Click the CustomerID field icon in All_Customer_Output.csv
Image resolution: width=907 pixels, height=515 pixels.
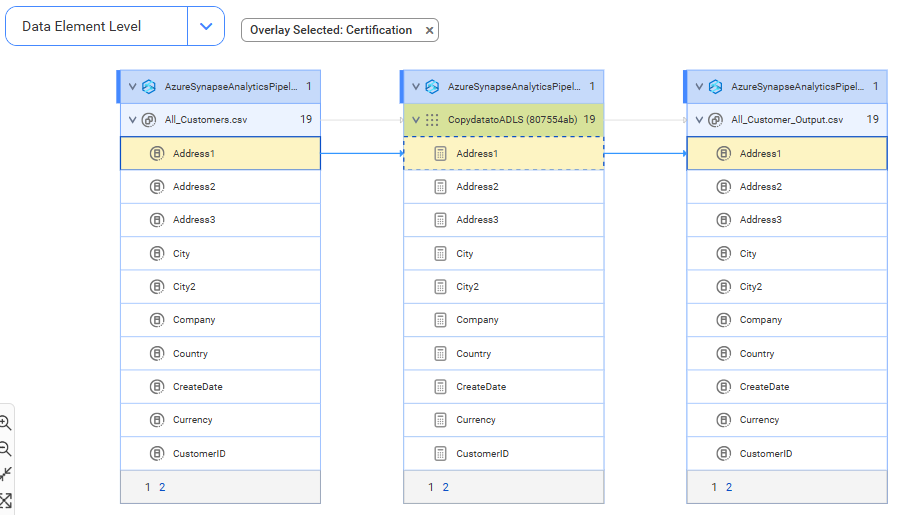pyautogui.click(x=724, y=454)
